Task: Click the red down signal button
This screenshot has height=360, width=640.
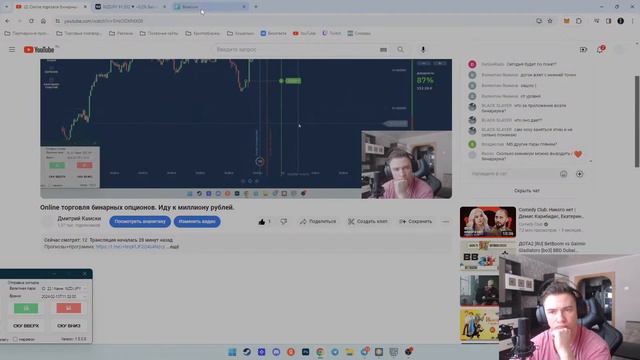Action: (x=69, y=308)
